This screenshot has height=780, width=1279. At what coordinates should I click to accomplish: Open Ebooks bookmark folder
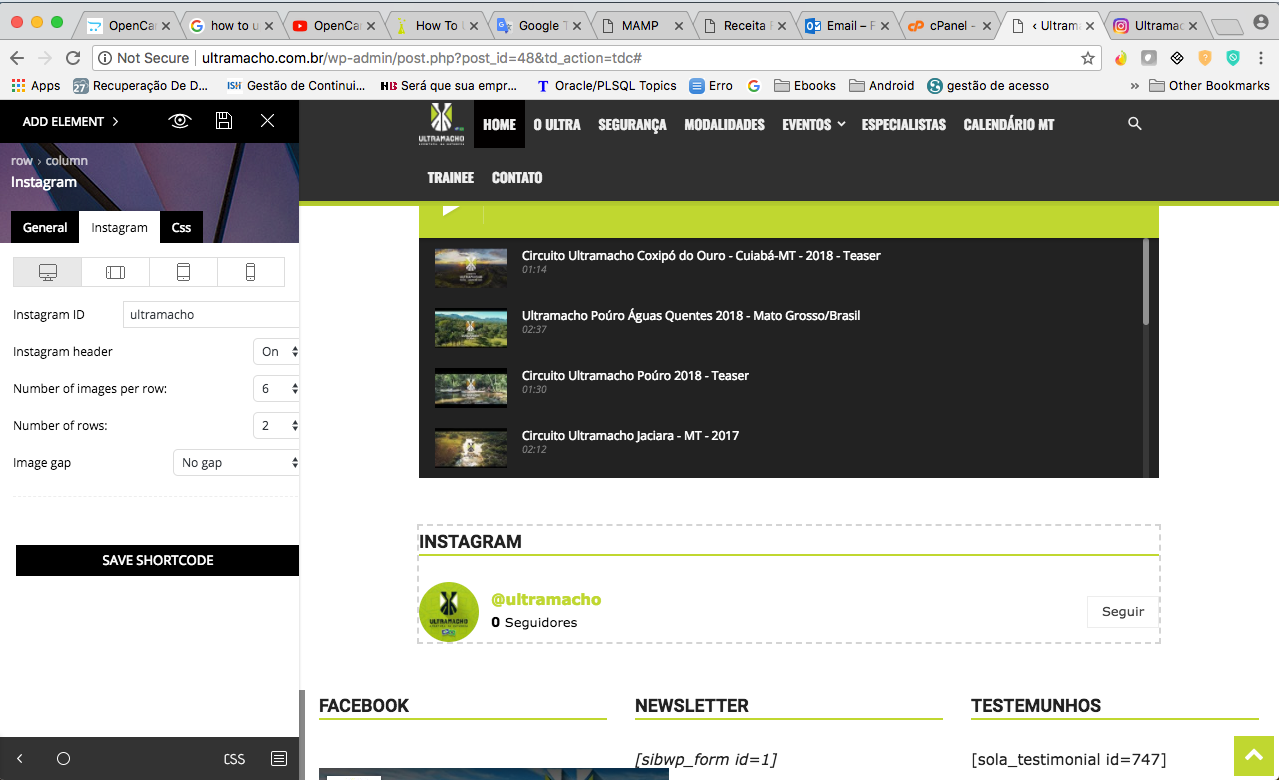[x=805, y=86]
